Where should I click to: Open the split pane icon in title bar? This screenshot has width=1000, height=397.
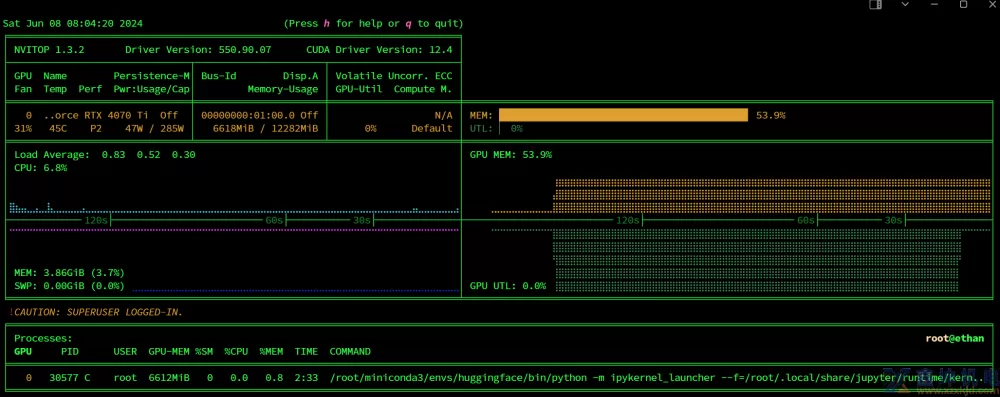tap(876, 4)
